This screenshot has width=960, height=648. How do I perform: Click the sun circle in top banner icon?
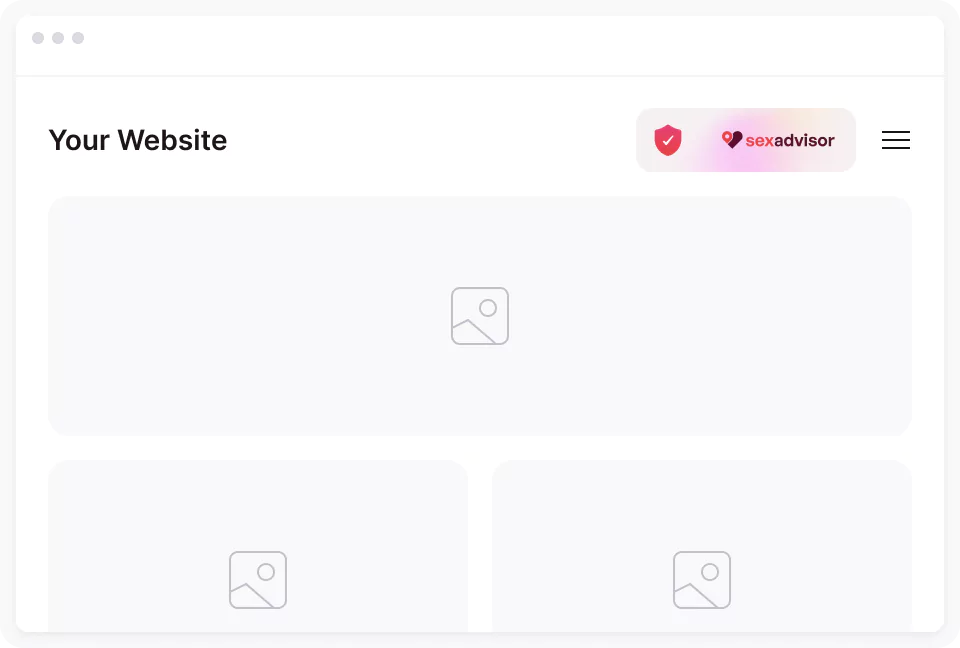pos(488,307)
